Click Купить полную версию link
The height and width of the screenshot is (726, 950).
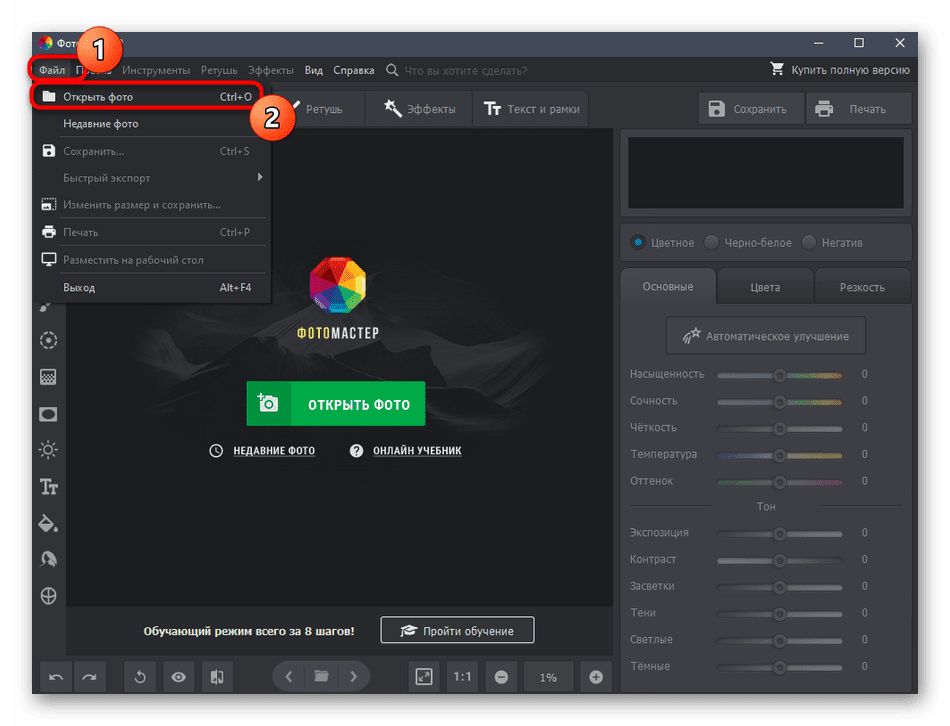(840, 70)
